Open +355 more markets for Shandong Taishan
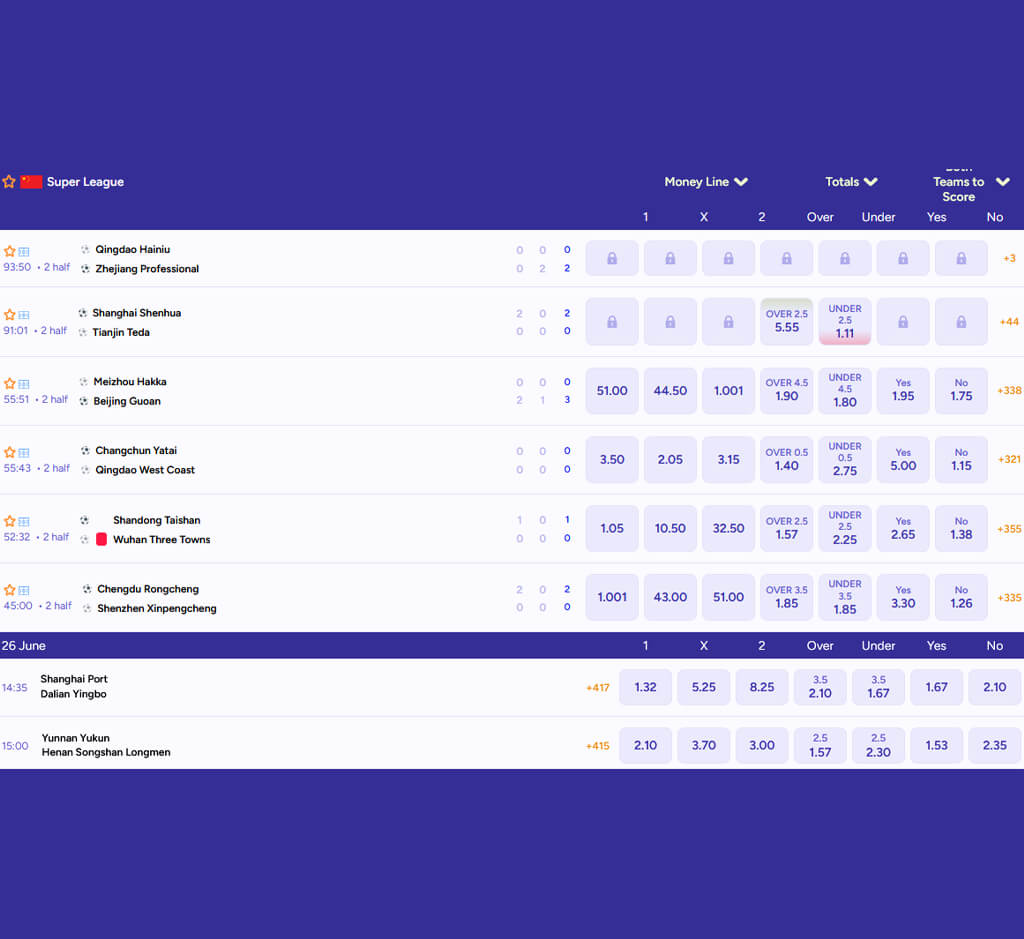 click(1009, 528)
